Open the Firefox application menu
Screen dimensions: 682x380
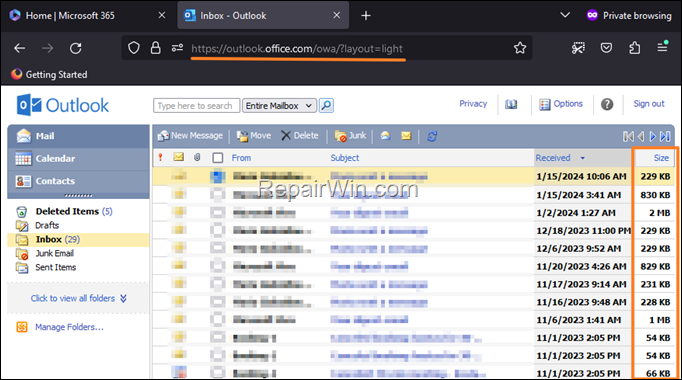click(662, 47)
